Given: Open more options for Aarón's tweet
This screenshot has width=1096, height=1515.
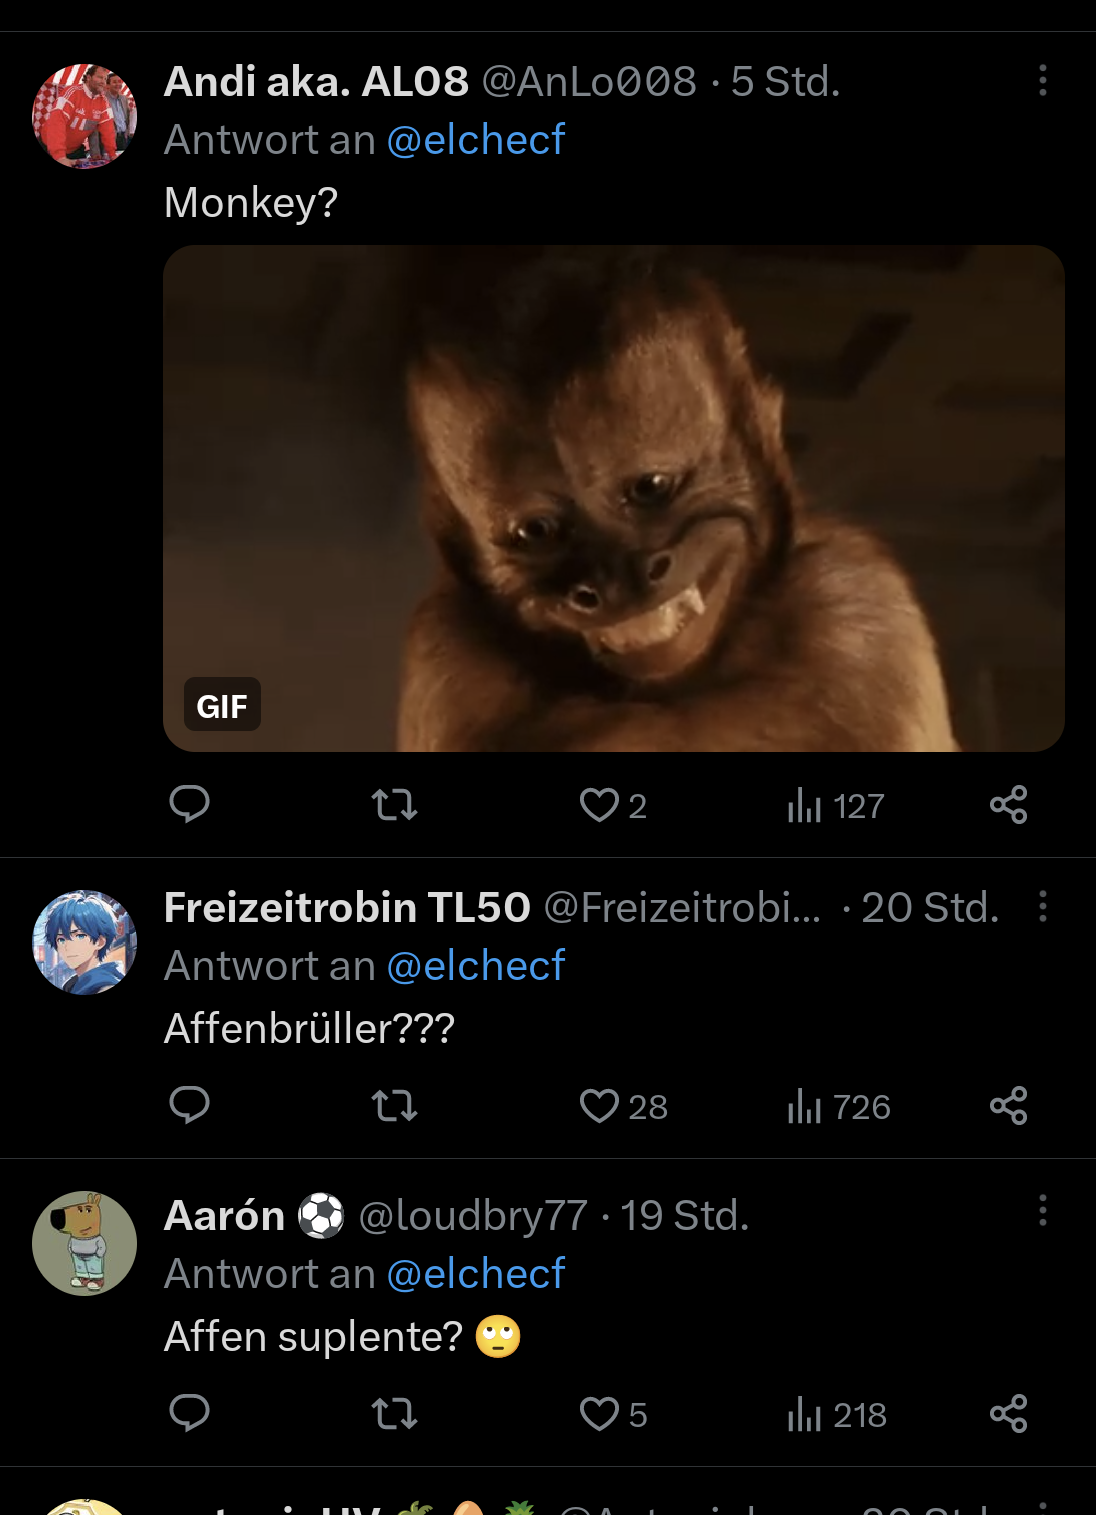Looking at the screenshot, I should point(1042,1211).
